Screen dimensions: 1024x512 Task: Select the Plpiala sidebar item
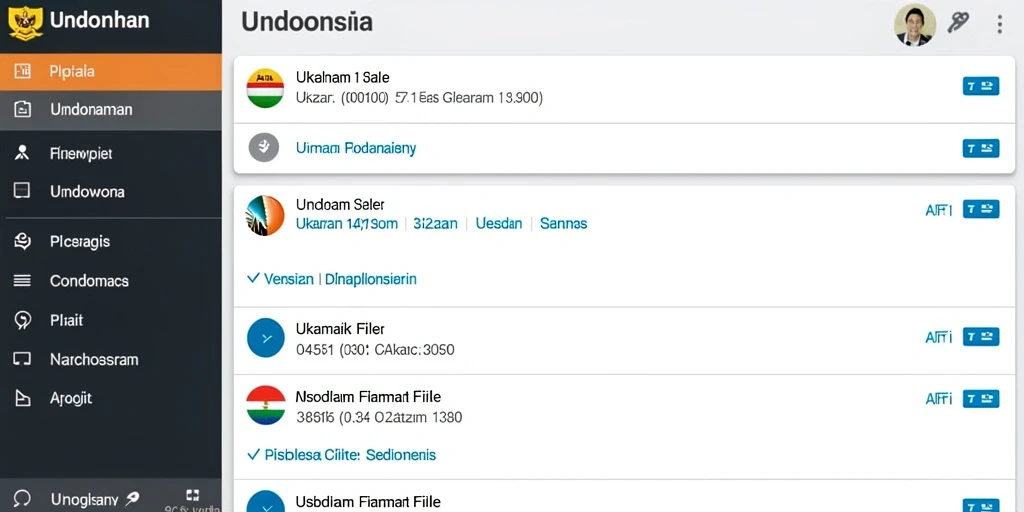(111, 72)
